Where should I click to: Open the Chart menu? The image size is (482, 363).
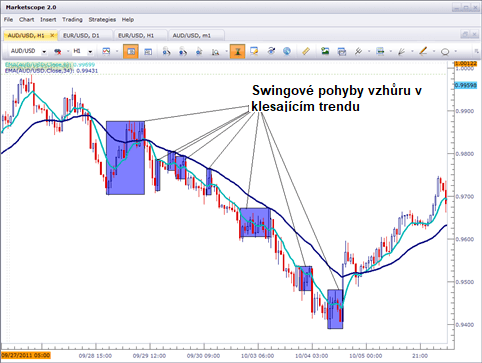tap(27, 20)
